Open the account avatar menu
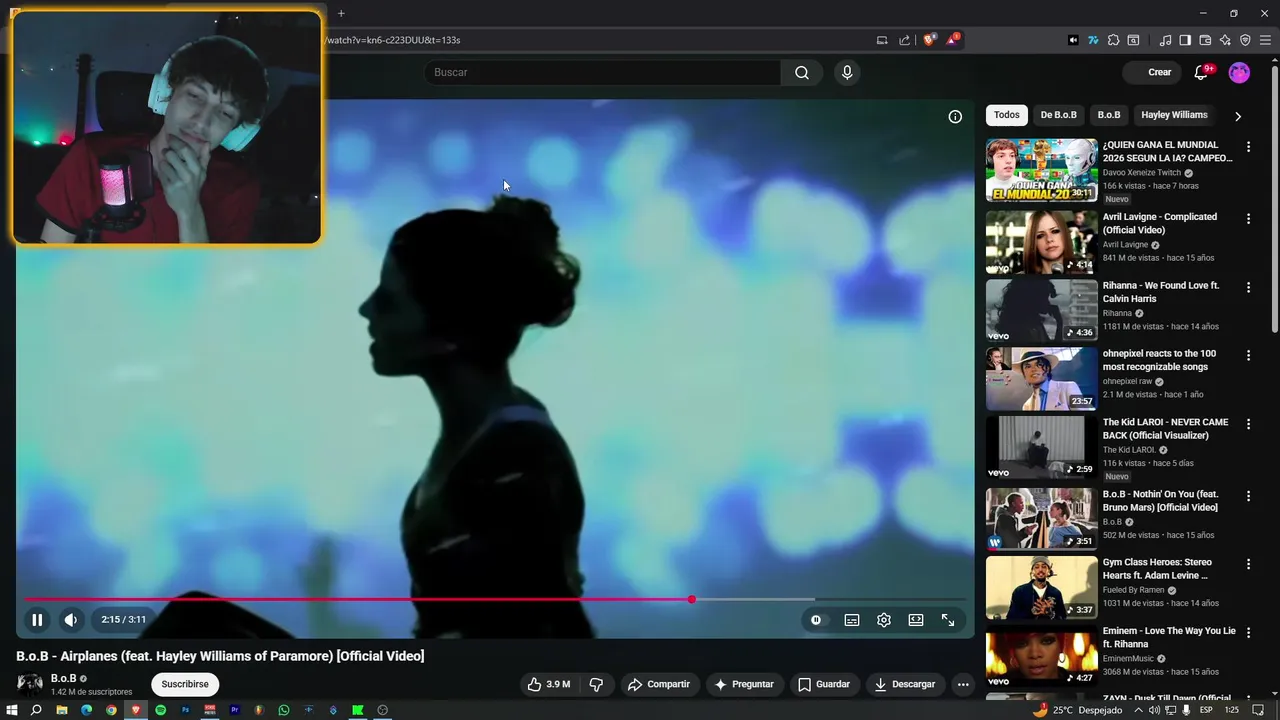 pos(1239,72)
